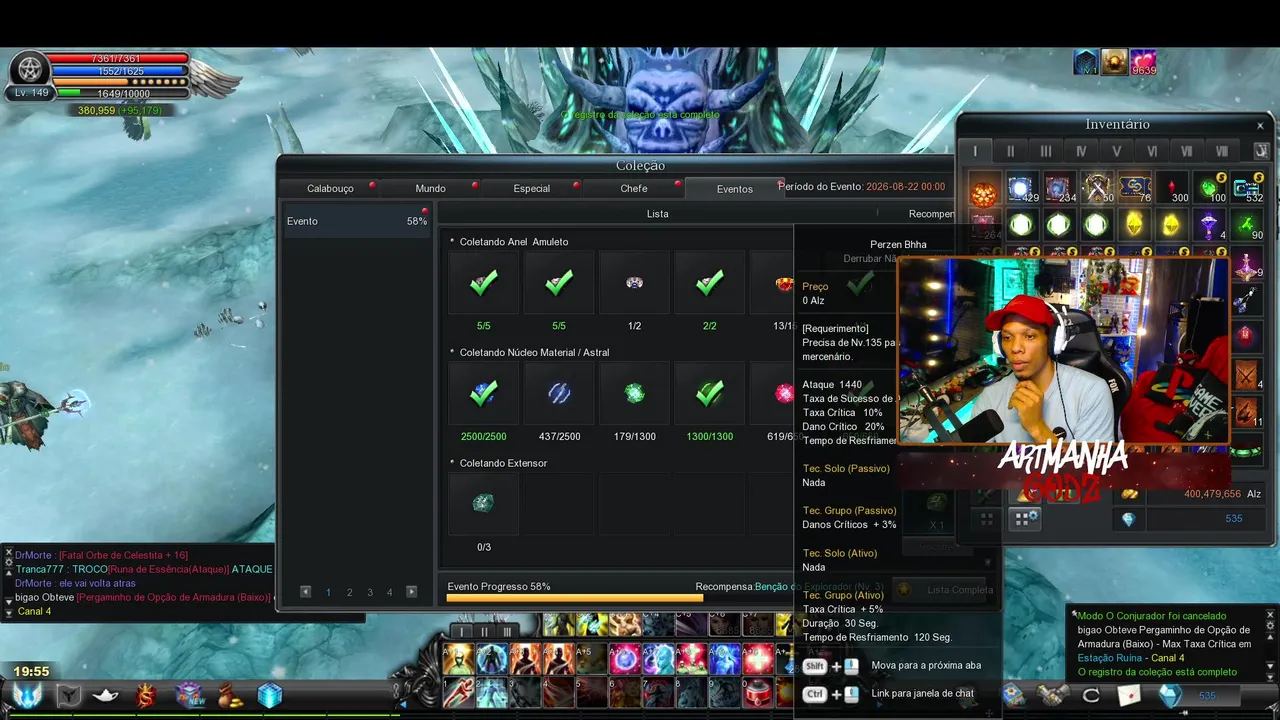Jump to collection page 2
Screen dimensions: 1280x720
(x=349, y=592)
